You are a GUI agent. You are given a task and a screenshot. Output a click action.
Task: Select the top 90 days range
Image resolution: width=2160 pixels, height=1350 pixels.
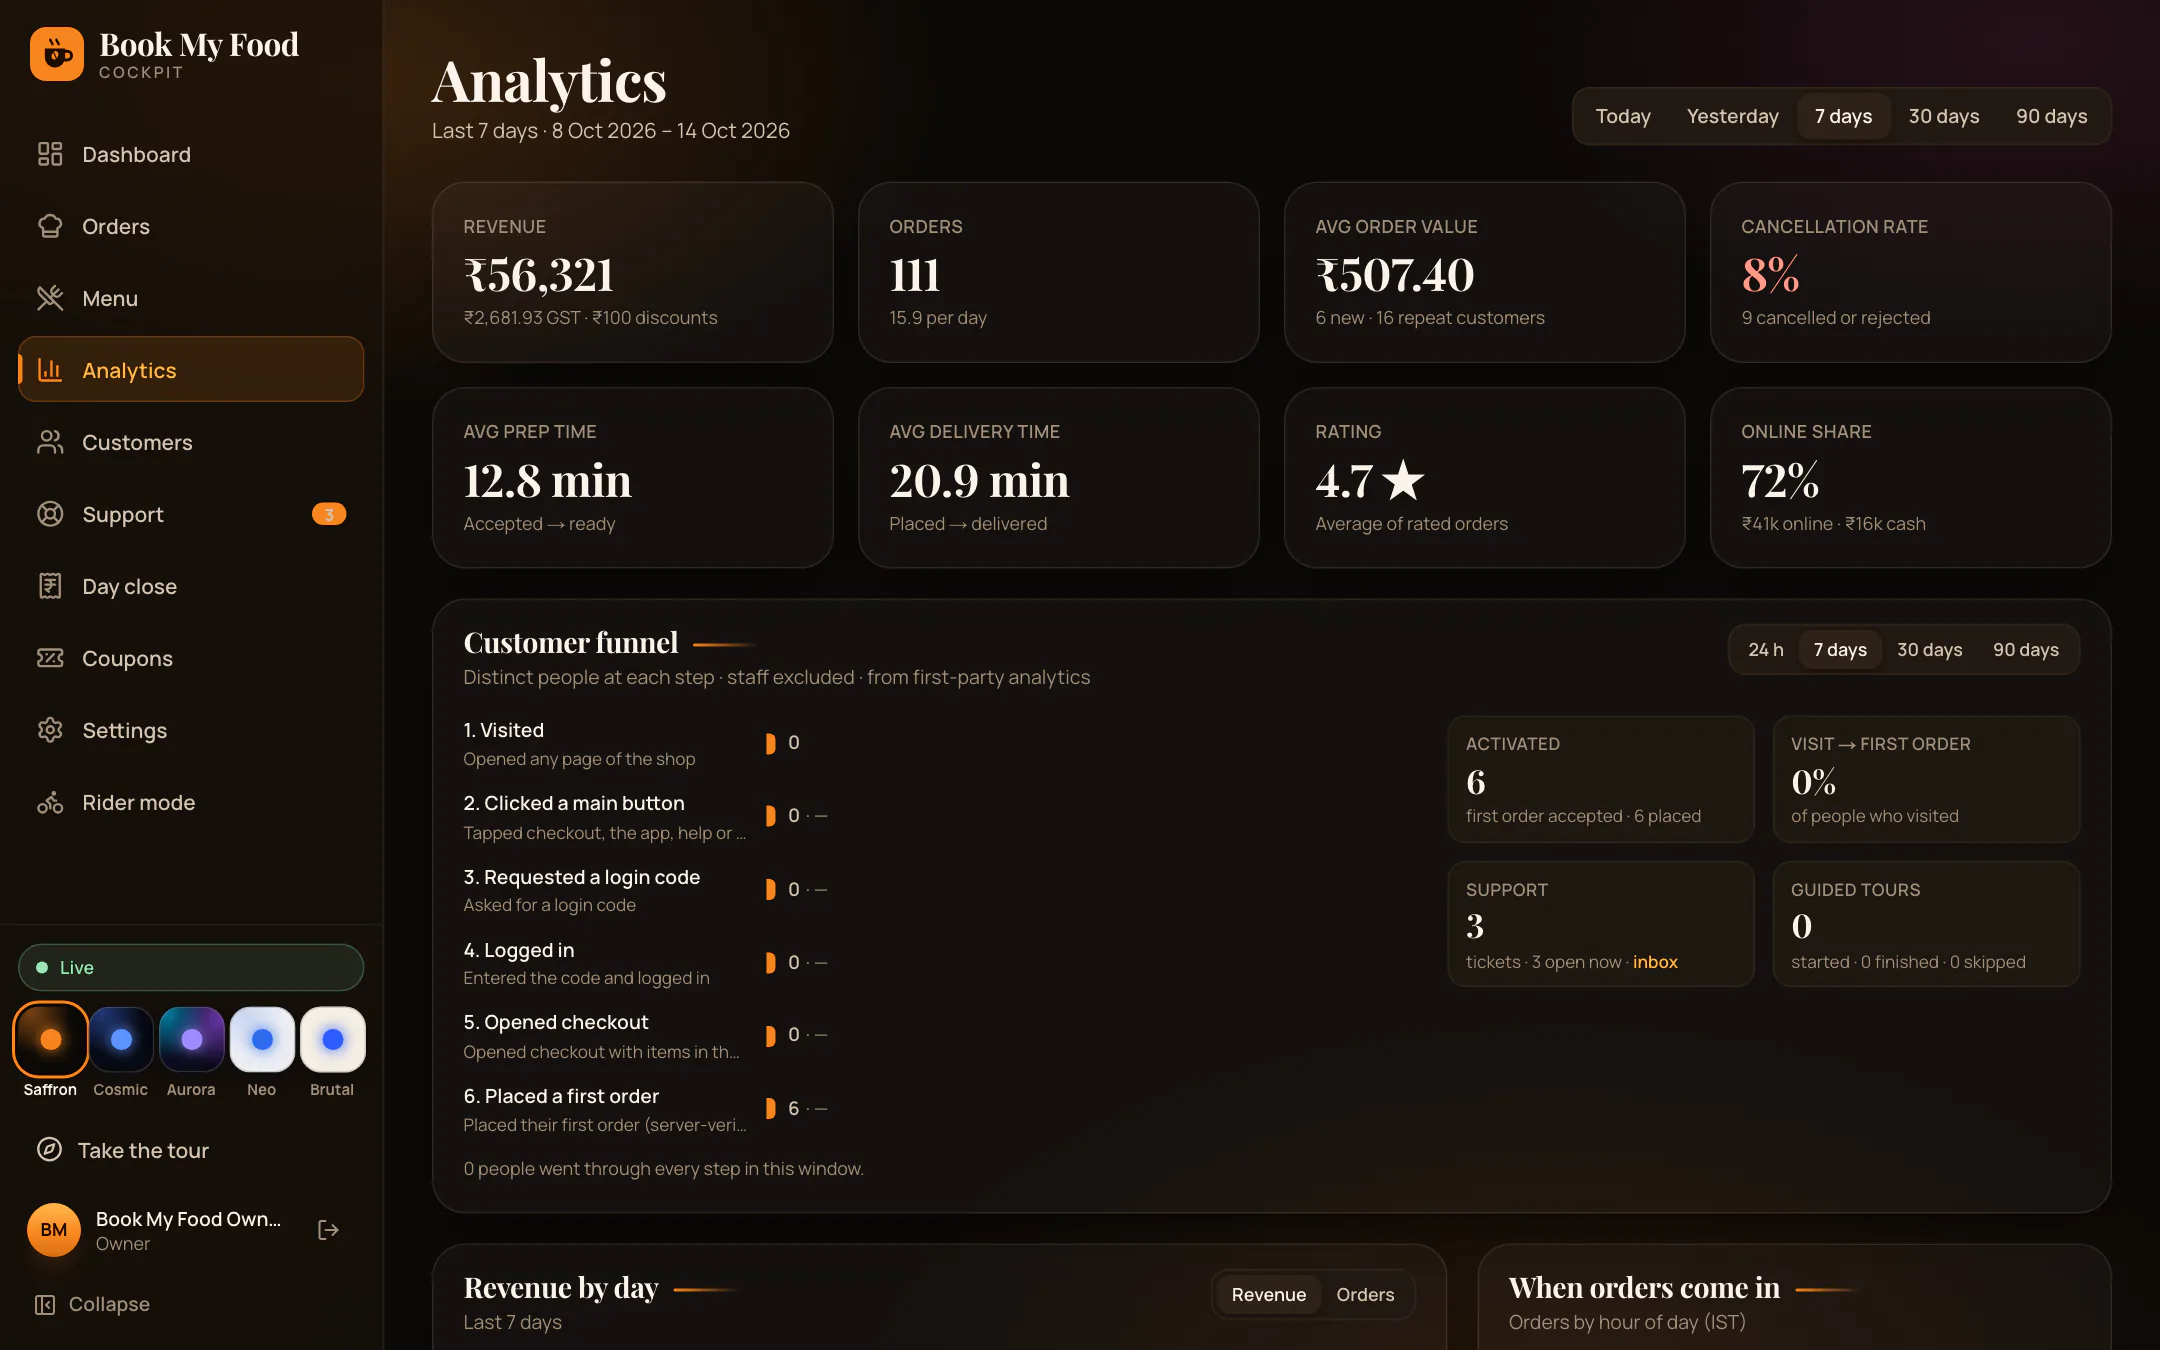tap(2051, 116)
